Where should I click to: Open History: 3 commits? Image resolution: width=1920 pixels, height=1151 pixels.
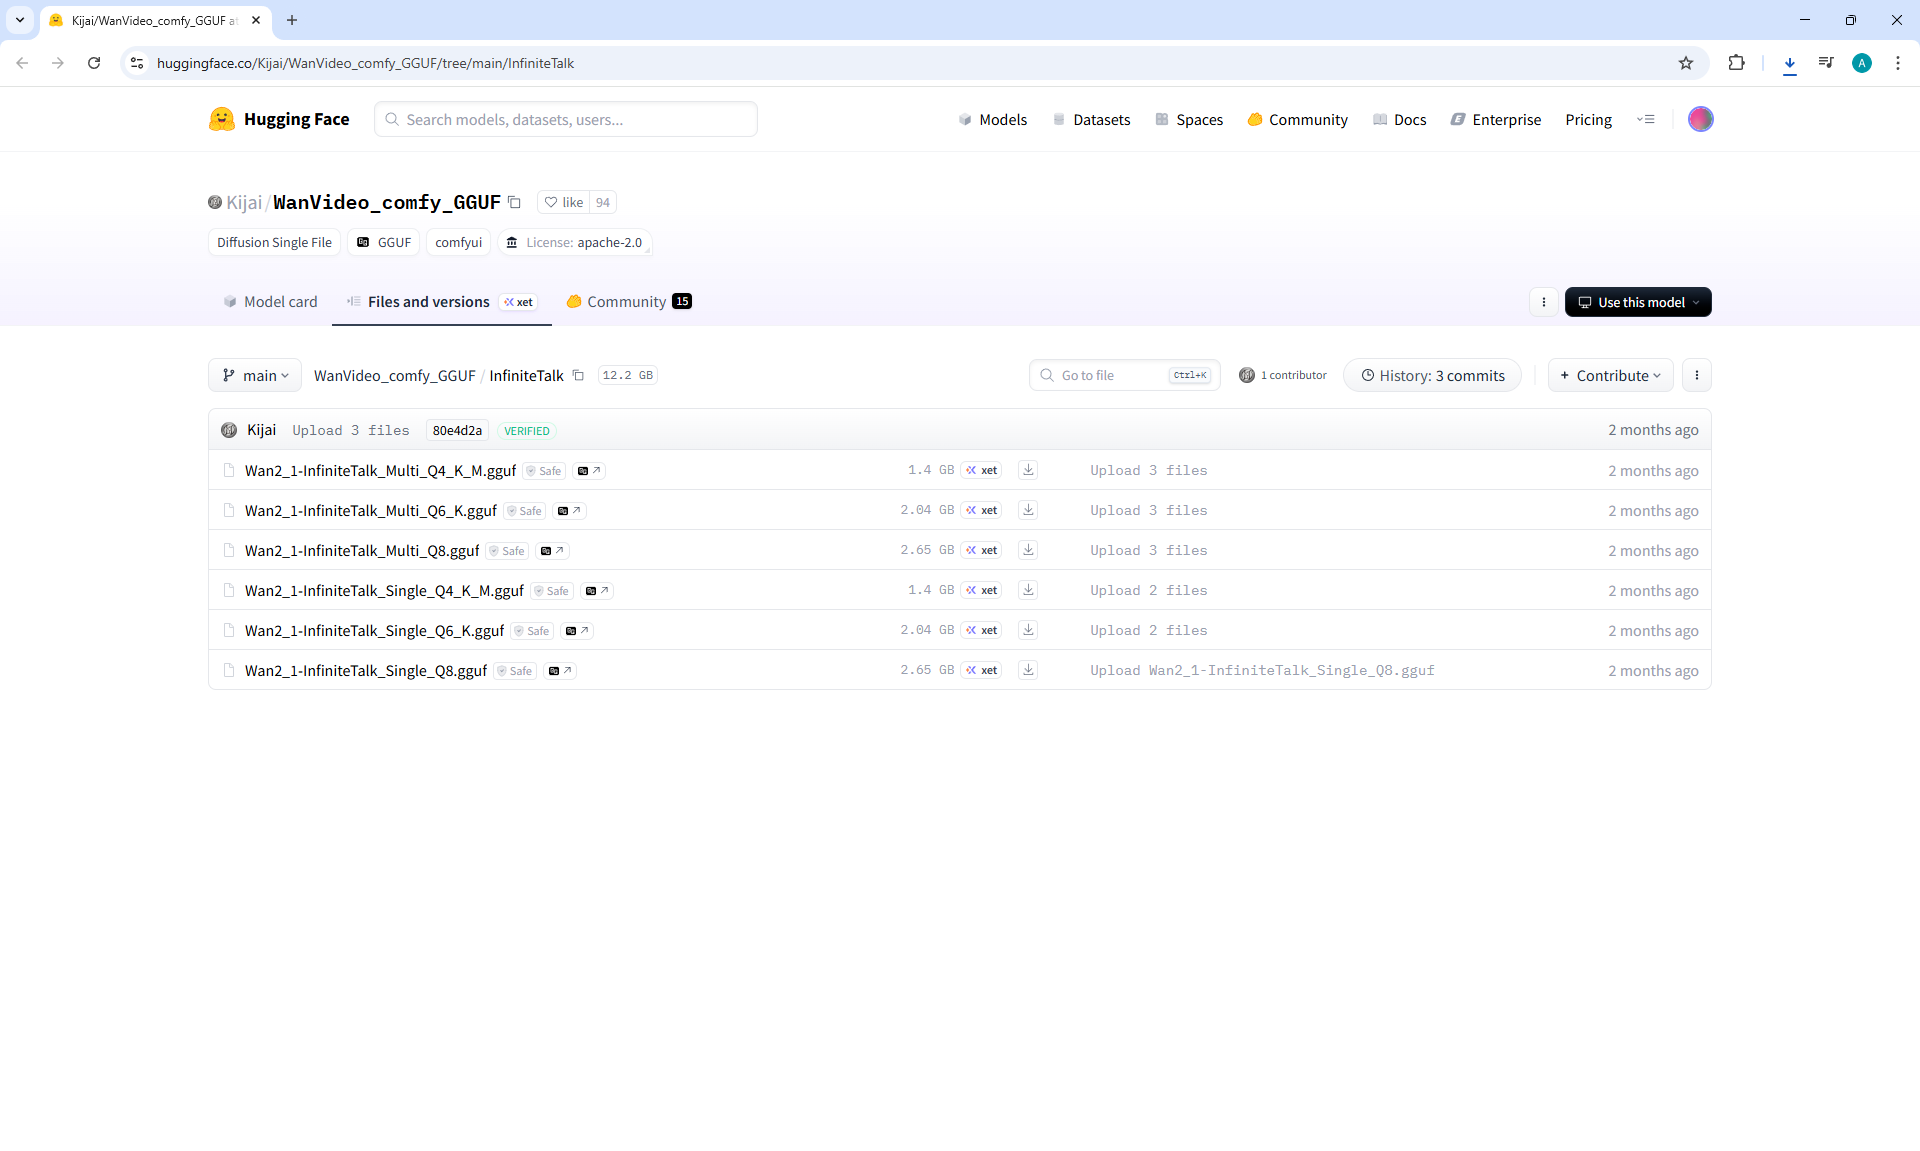point(1432,376)
